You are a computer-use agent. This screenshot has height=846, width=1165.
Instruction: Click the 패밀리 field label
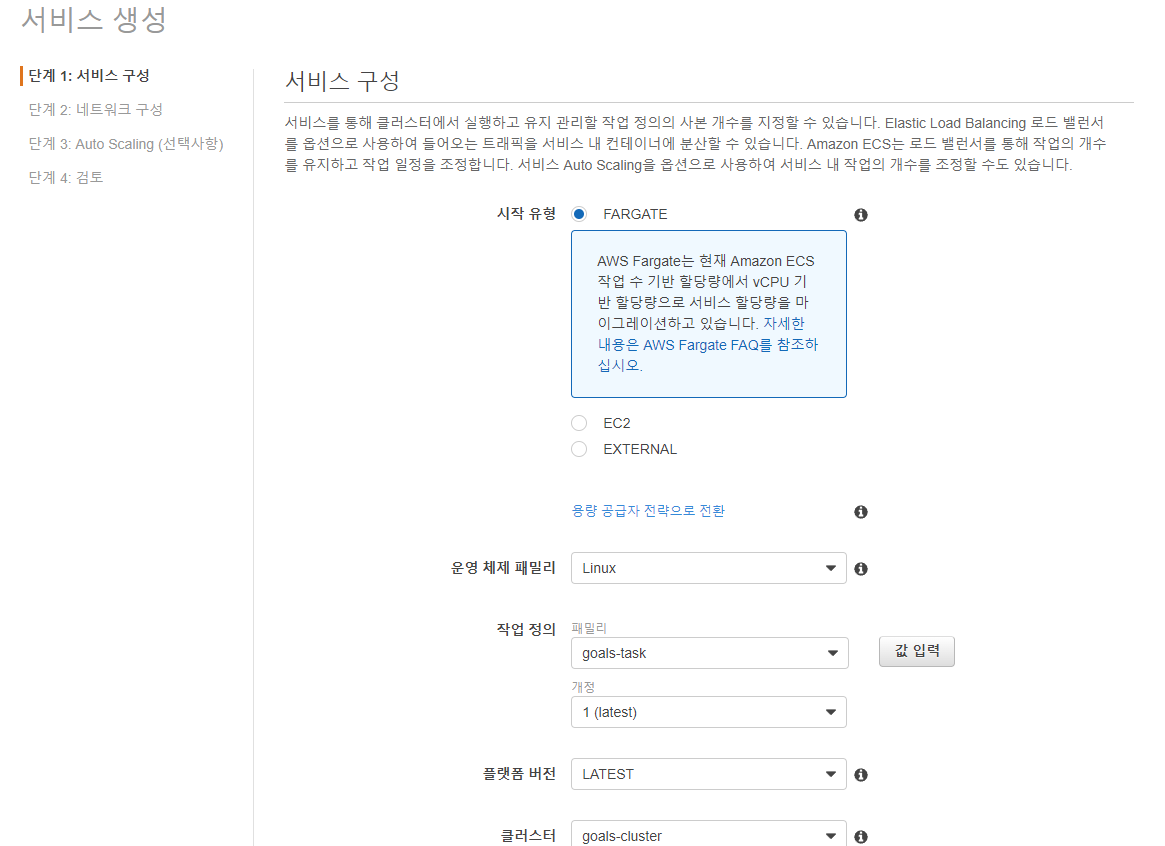point(589,628)
